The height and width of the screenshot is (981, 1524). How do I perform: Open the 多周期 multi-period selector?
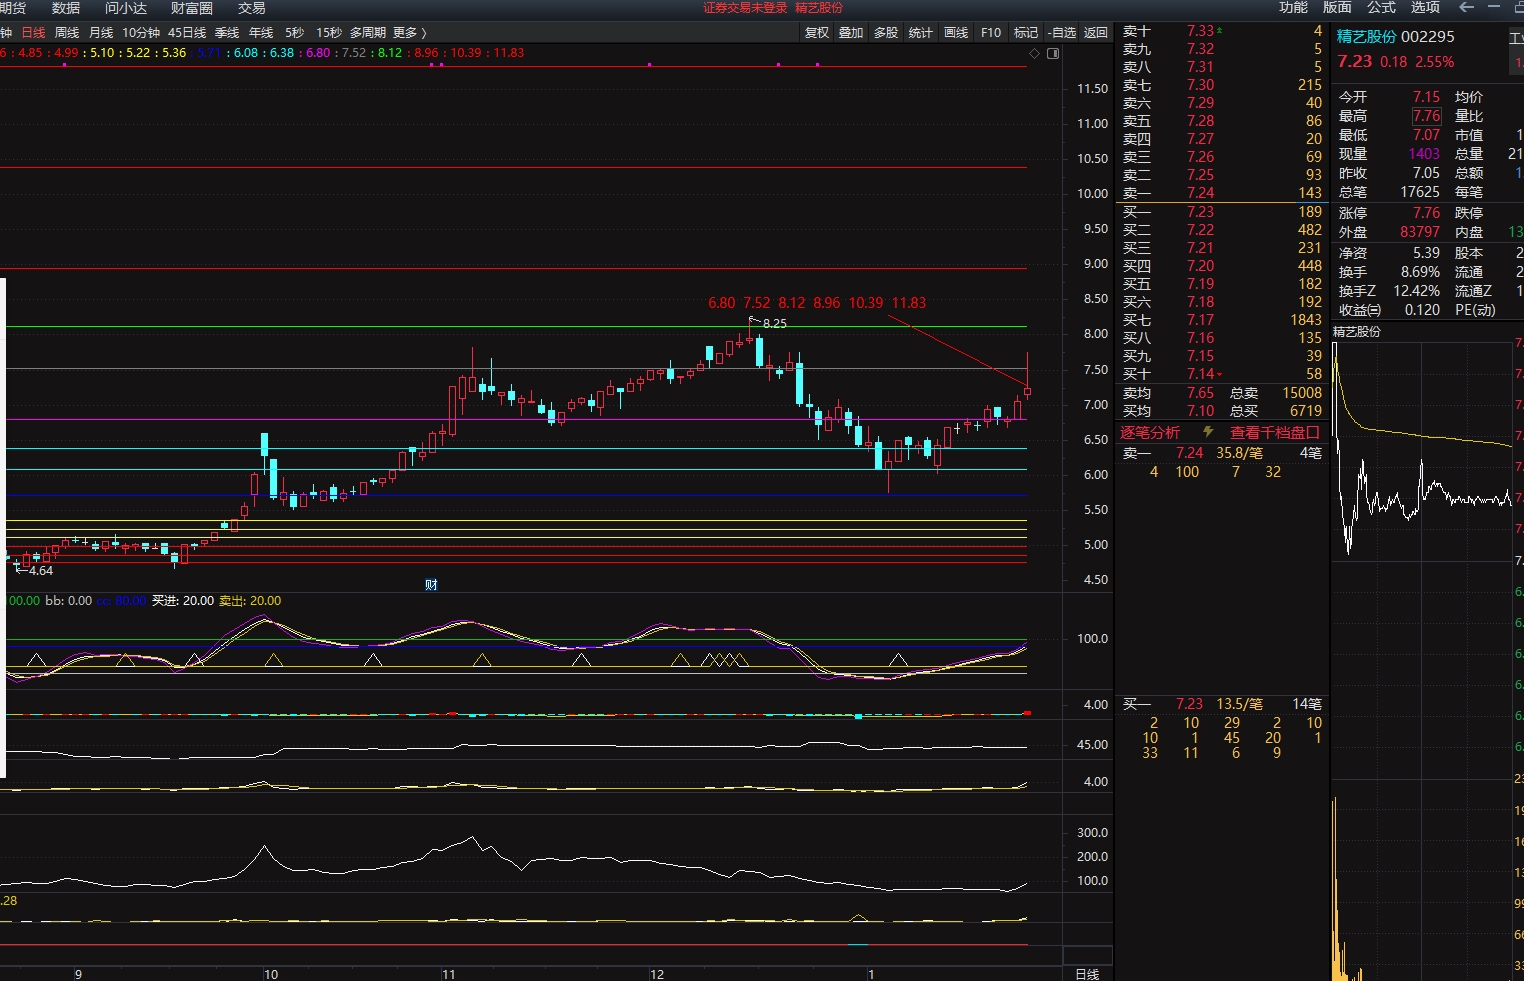[x=367, y=33]
